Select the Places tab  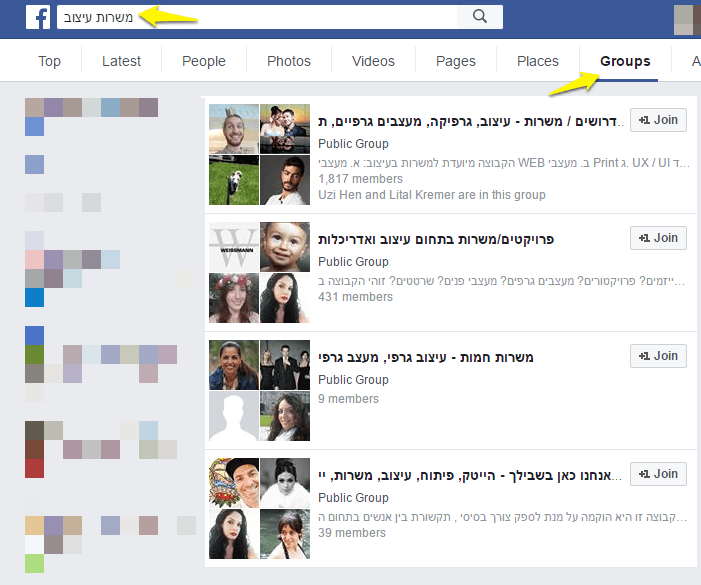[x=538, y=61]
